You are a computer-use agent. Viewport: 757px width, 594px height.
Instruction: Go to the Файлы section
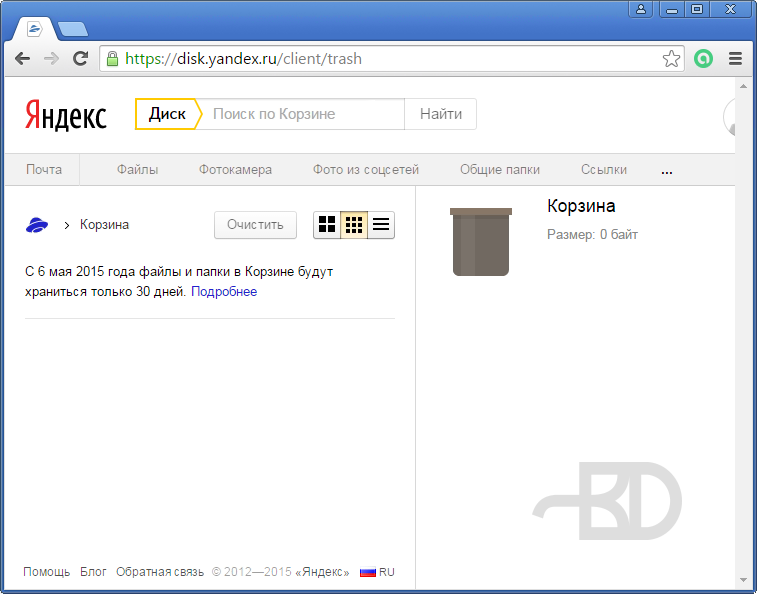138,170
